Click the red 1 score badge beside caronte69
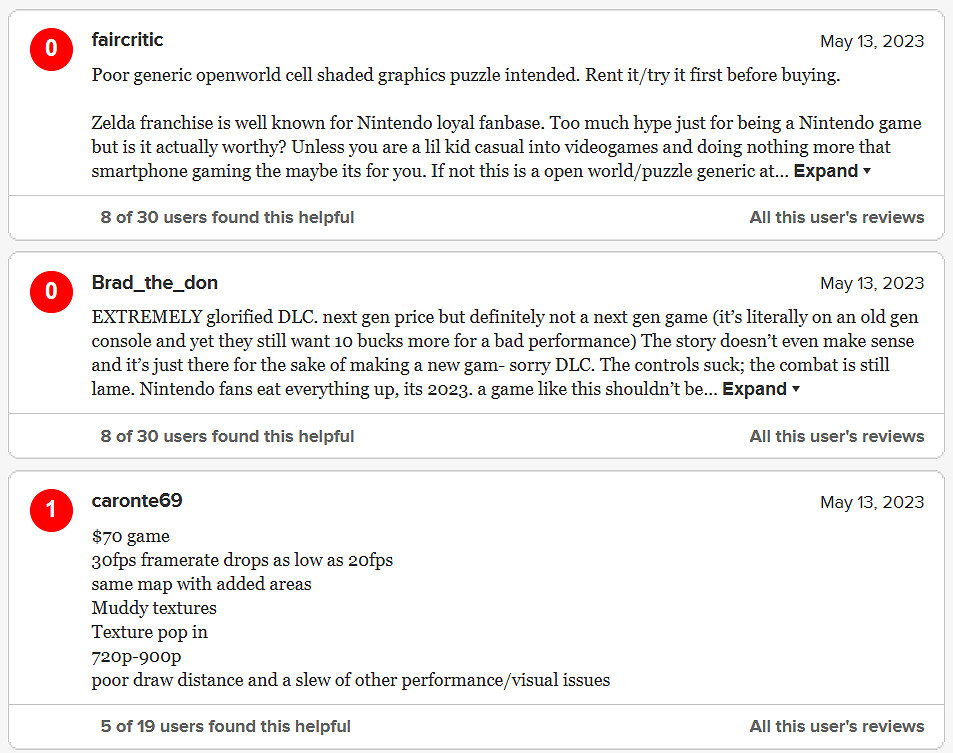Viewport: 953px width, 753px height. (51, 510)
